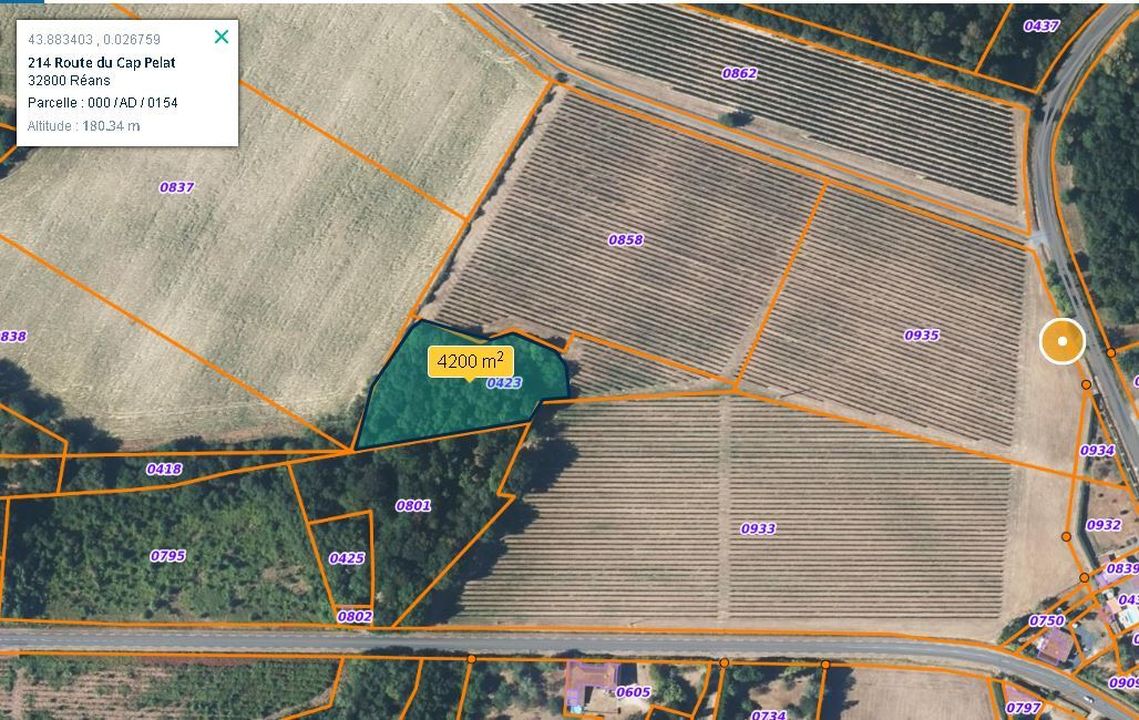Image resolution: width=1139 pixels, height=720 pixels.
Task: Click the 4200 m² area label
Action: point(470,361)
